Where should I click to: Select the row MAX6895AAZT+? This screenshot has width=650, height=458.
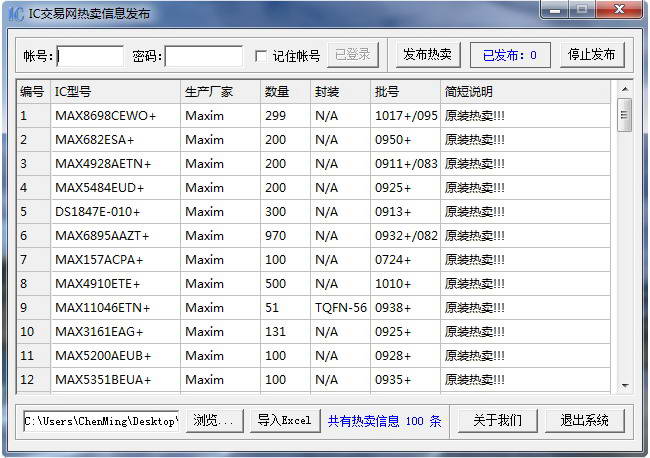314,236
